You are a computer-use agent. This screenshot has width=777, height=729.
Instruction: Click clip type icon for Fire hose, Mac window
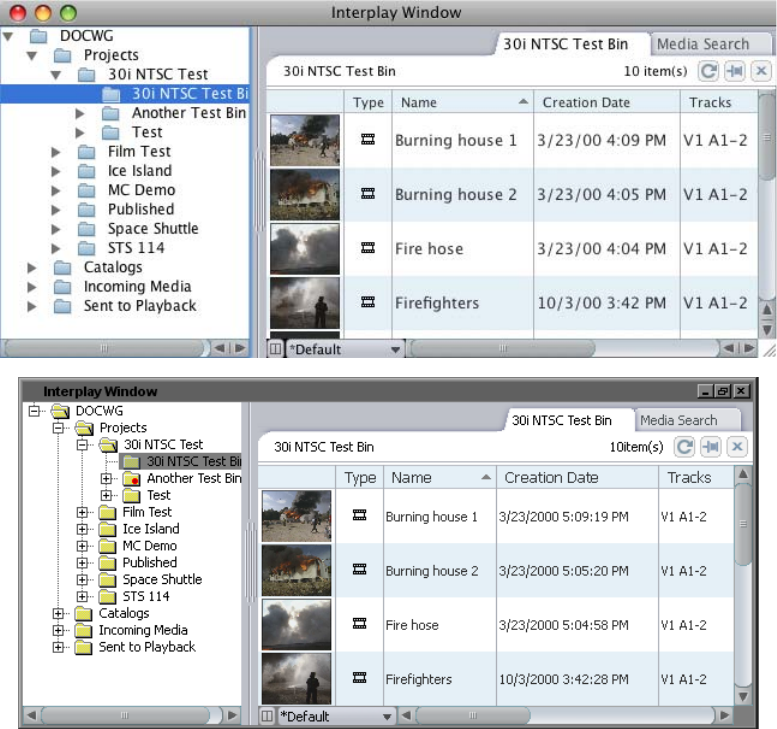tap(368, 247)
